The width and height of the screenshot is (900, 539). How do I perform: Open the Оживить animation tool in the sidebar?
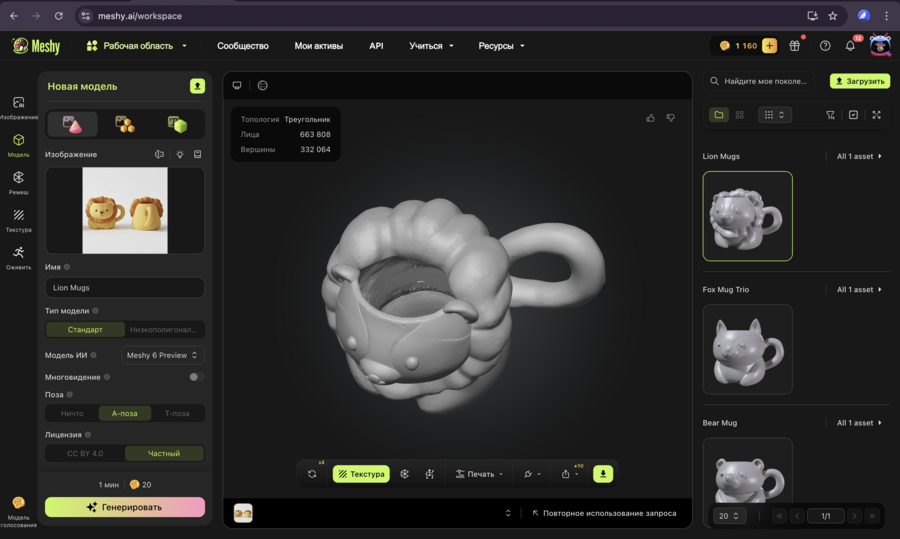(18, 258)
